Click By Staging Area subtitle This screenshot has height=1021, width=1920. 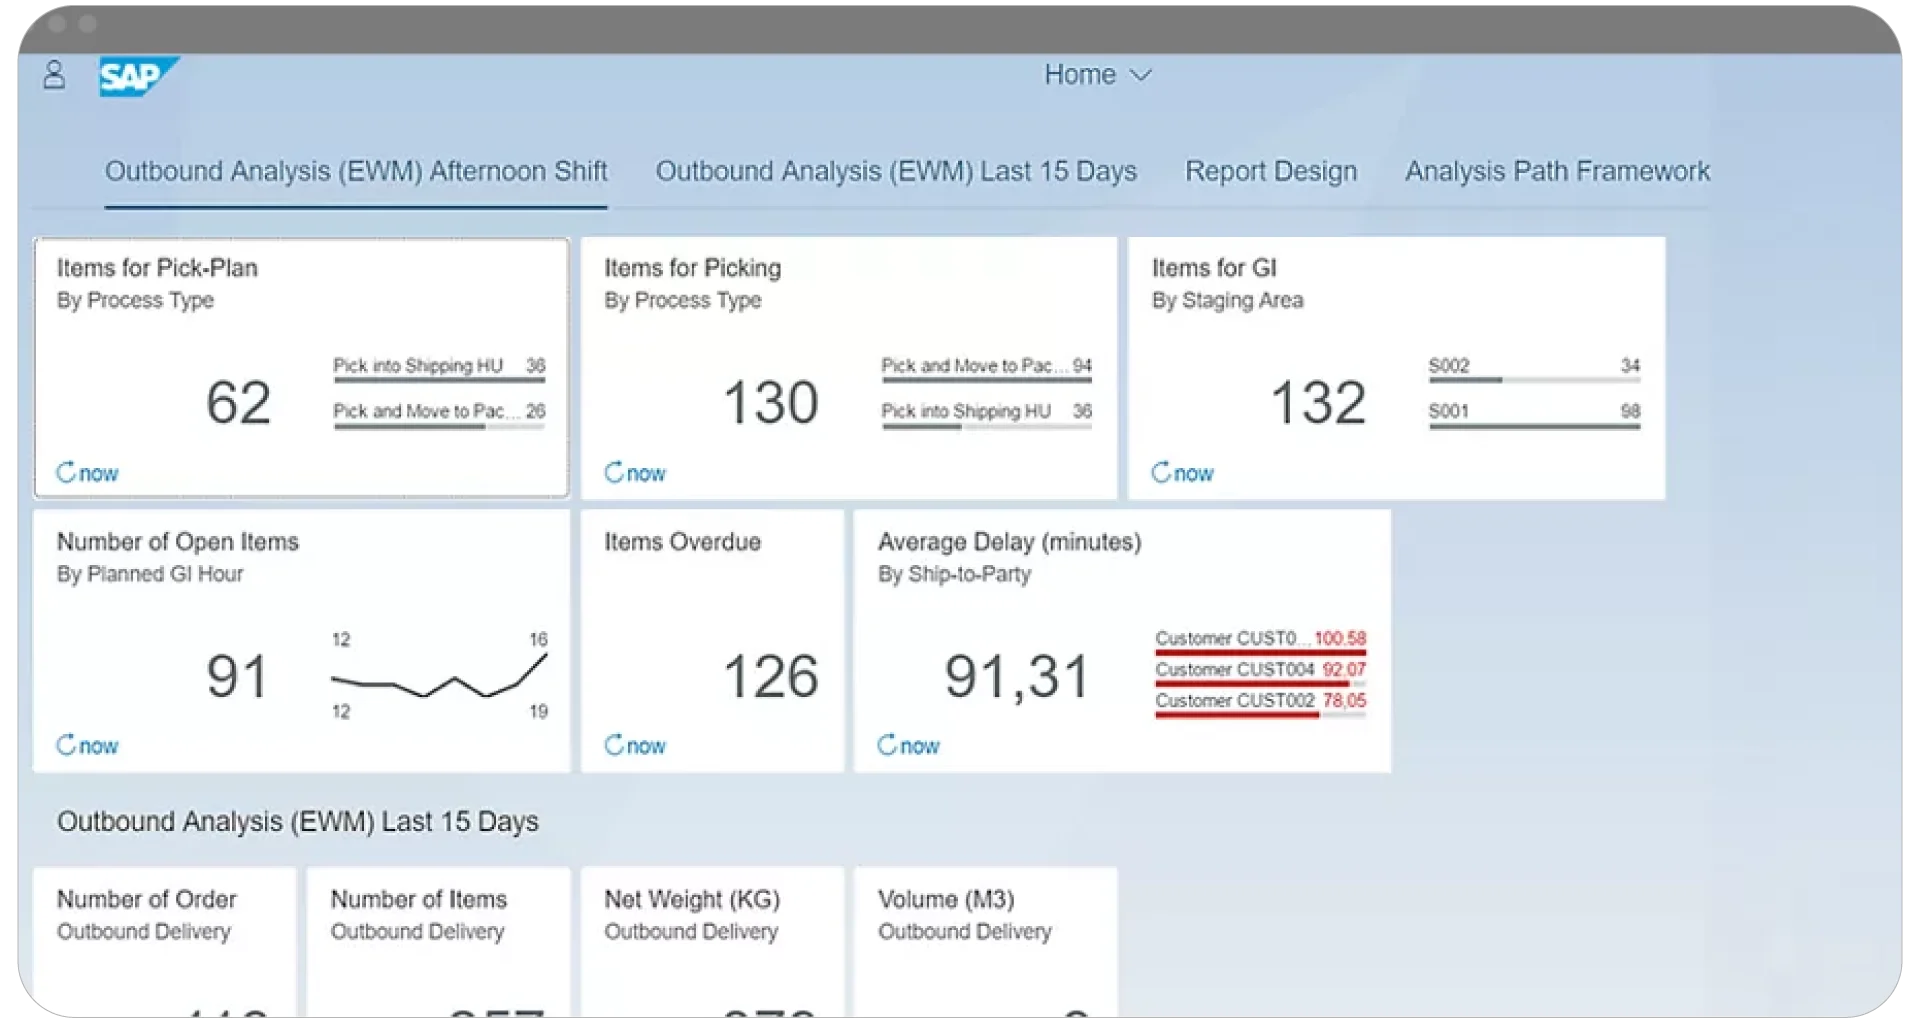1227,300
